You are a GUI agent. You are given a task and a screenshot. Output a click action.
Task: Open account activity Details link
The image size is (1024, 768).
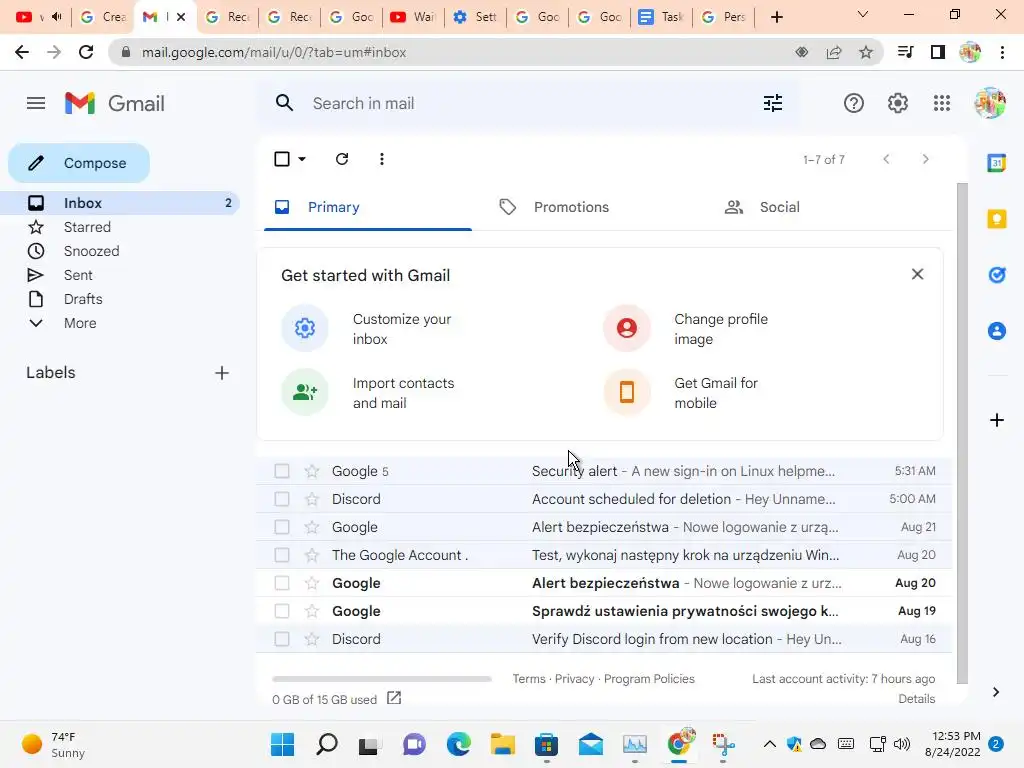(x=916, y=698)
